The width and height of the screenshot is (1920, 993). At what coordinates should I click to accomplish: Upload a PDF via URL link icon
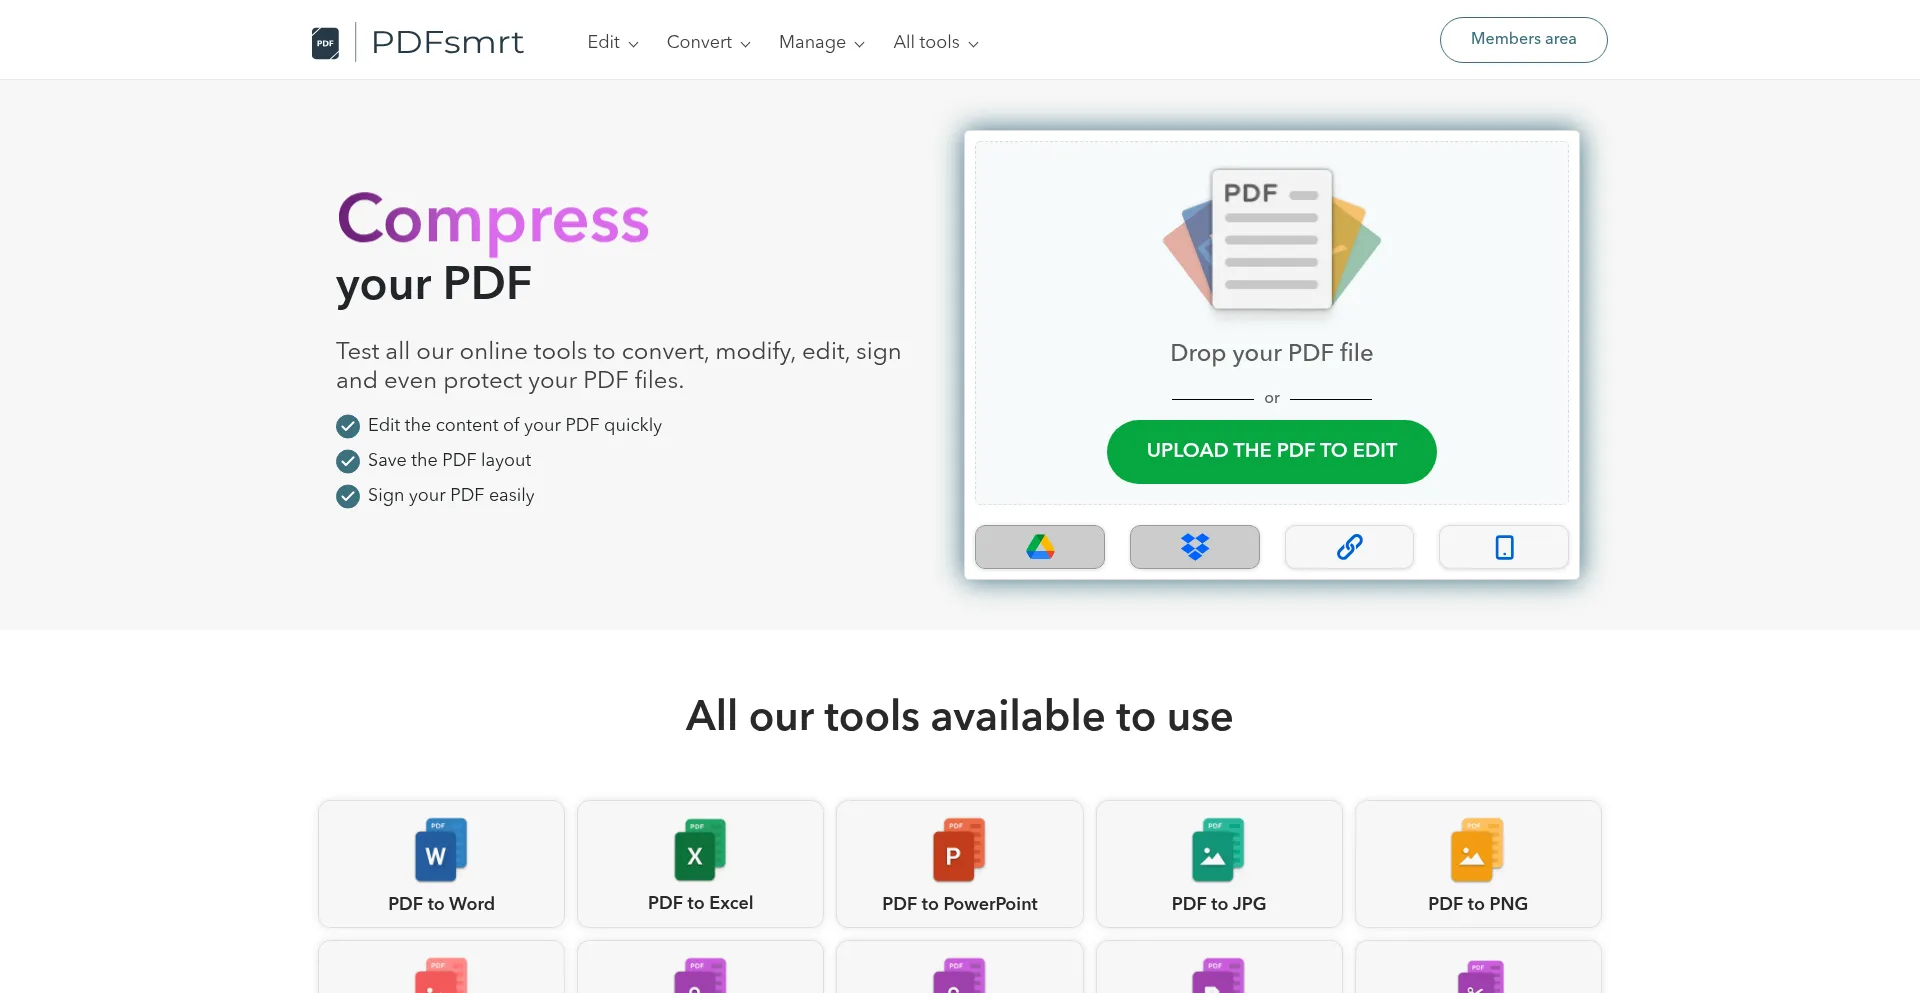click(x=1349, y=547)
